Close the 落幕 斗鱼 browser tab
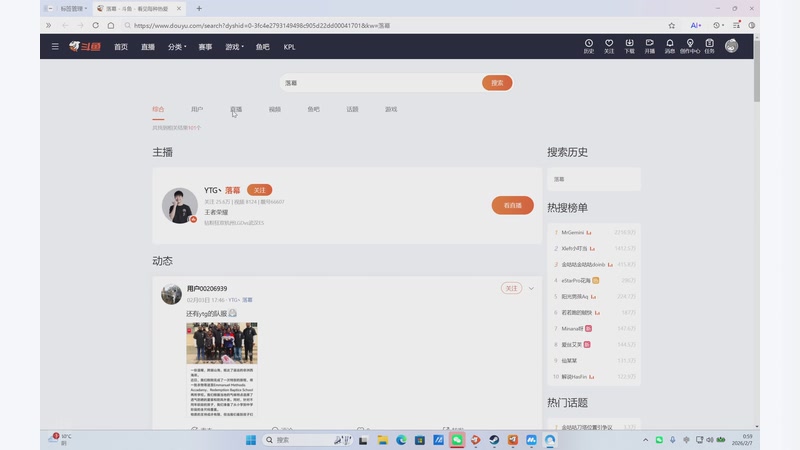This screenshot has height=450, width=800. pyautogui.click(x=179, y=9)
